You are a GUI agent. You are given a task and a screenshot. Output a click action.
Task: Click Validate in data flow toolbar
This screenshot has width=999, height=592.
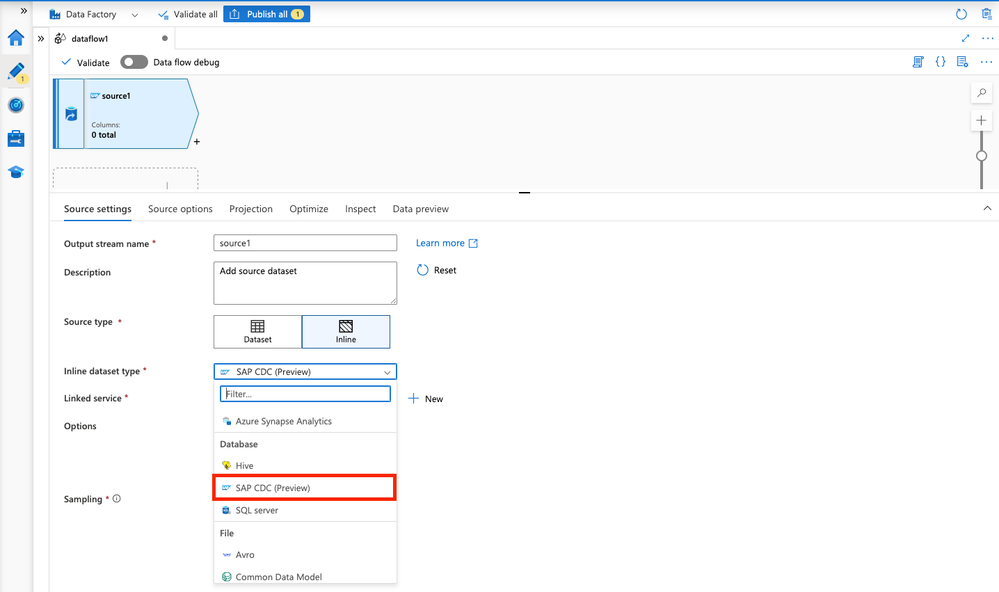pos(85,62)
